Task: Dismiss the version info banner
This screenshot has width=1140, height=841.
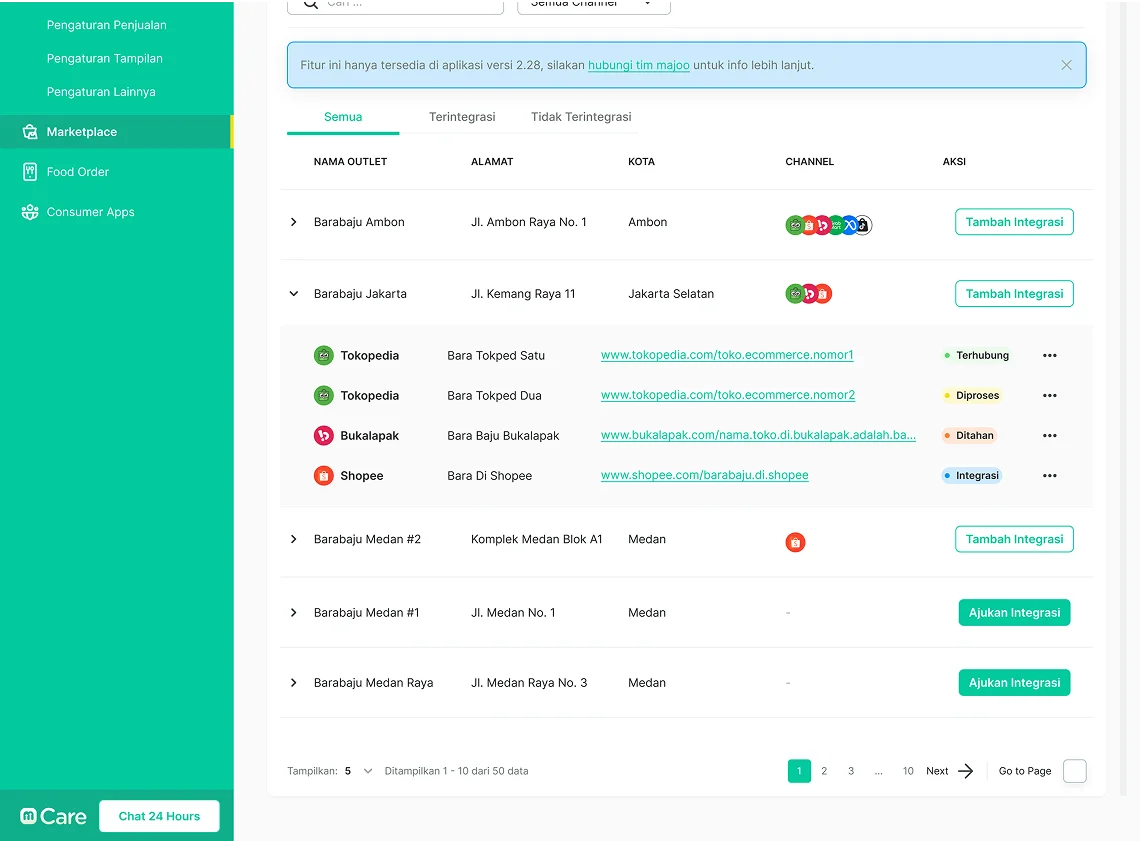Action: coord(1066,65)
